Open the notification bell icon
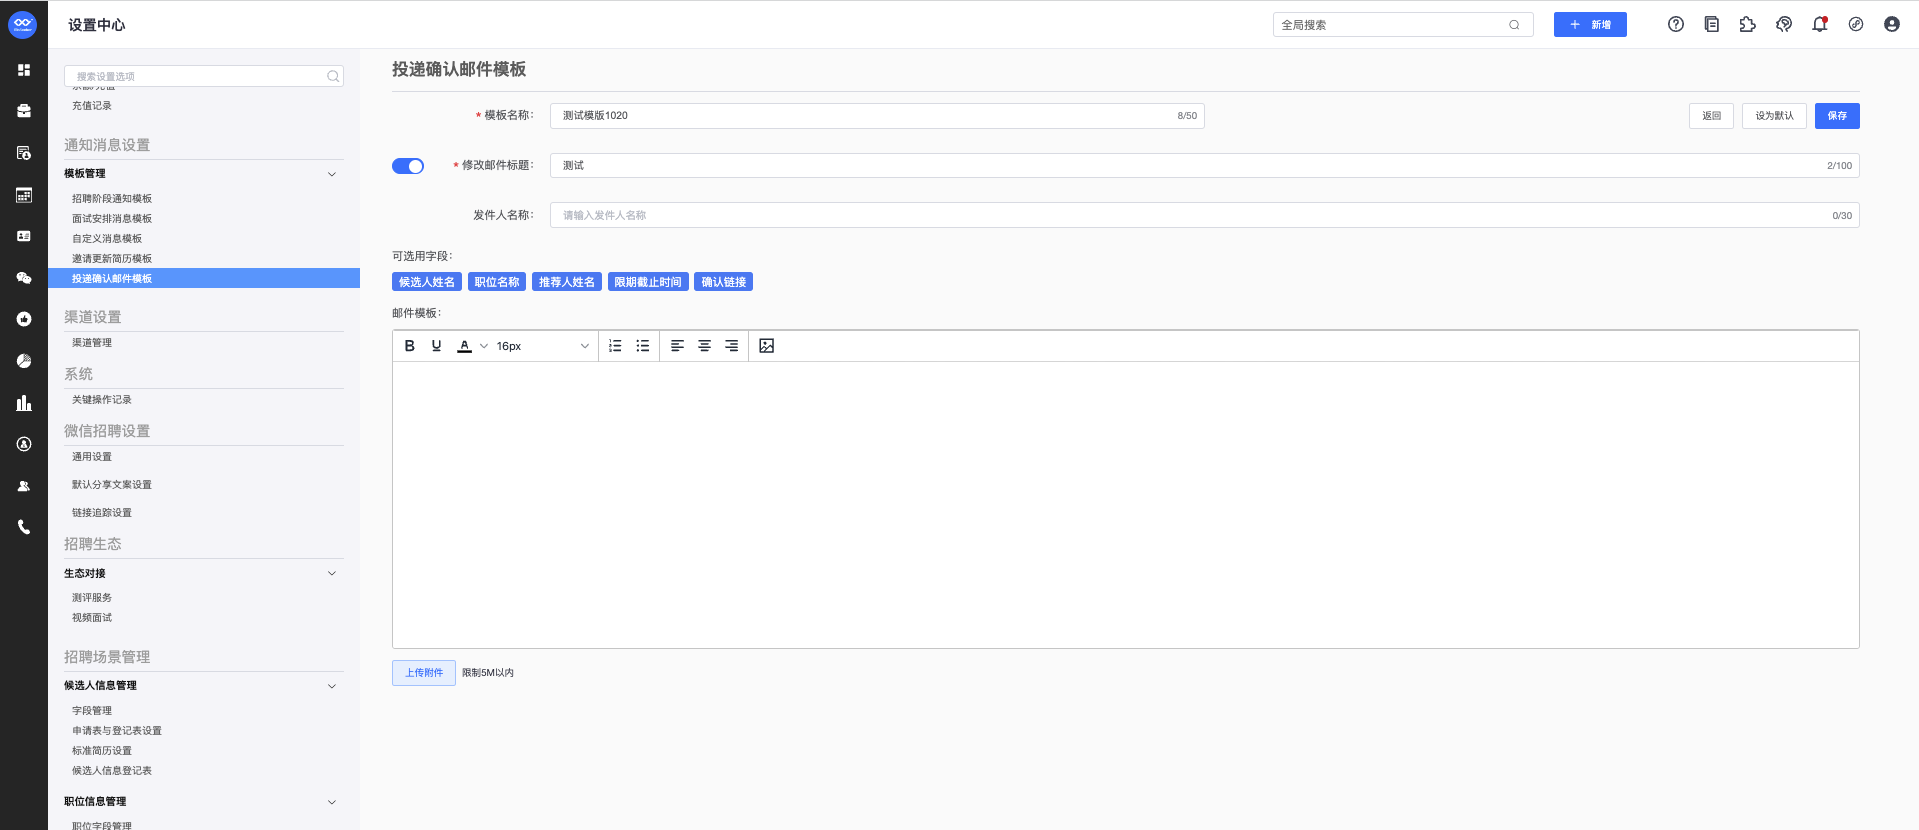This screenshot has height=830, width=1919. coord(1820,24)
